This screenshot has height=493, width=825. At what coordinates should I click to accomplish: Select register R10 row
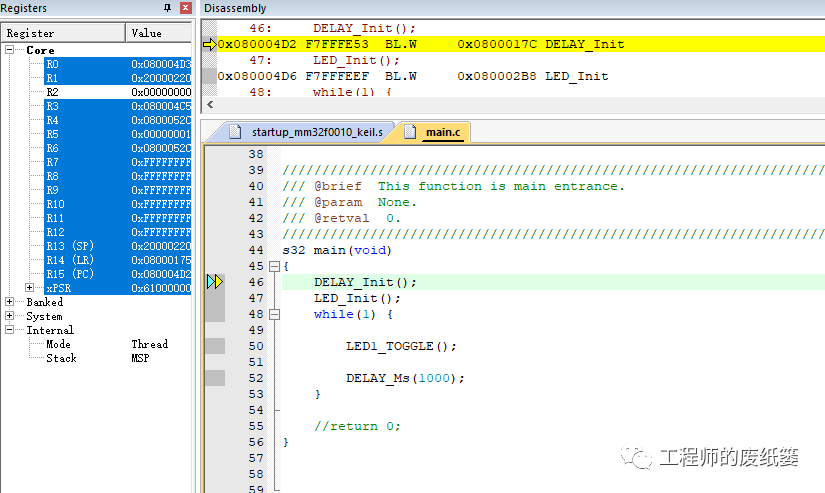[x=117, y=204]
